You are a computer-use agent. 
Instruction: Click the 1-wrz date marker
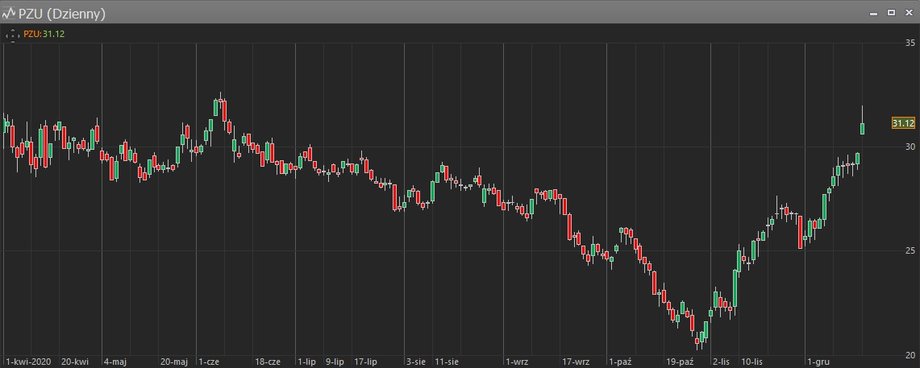[x=517, y=362]
